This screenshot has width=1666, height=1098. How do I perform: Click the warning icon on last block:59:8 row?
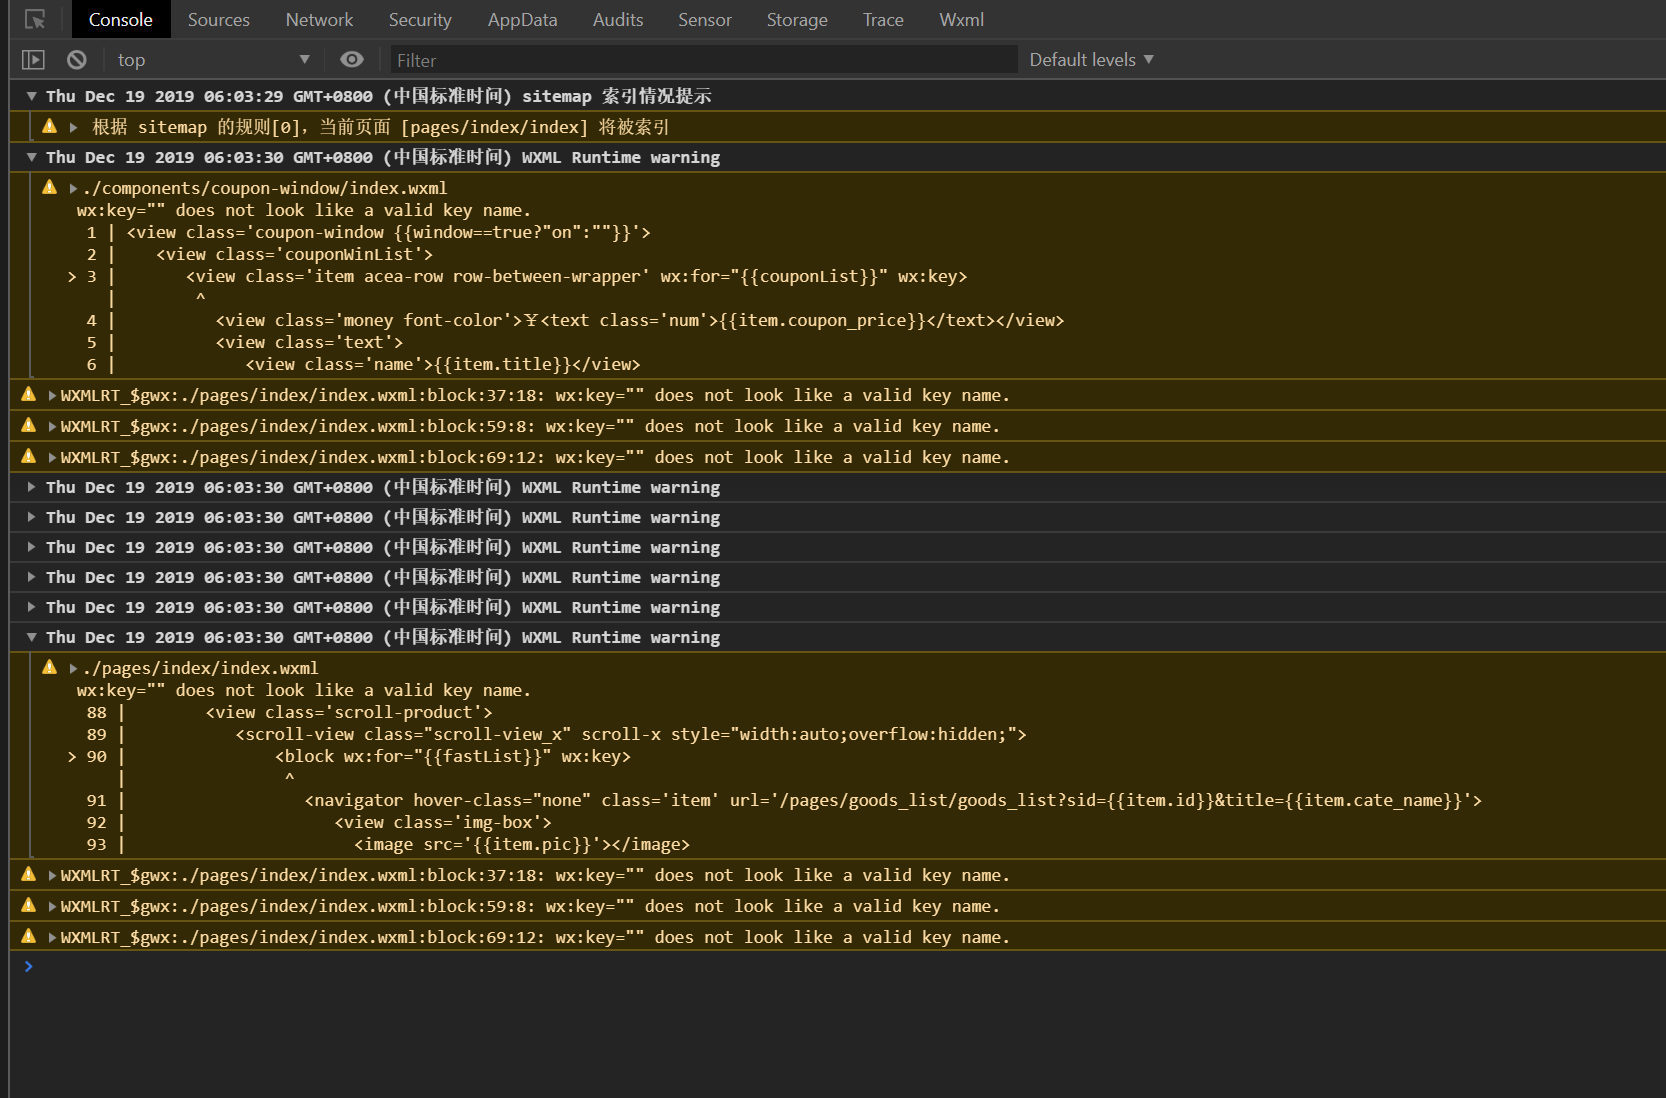coord(28,905)
